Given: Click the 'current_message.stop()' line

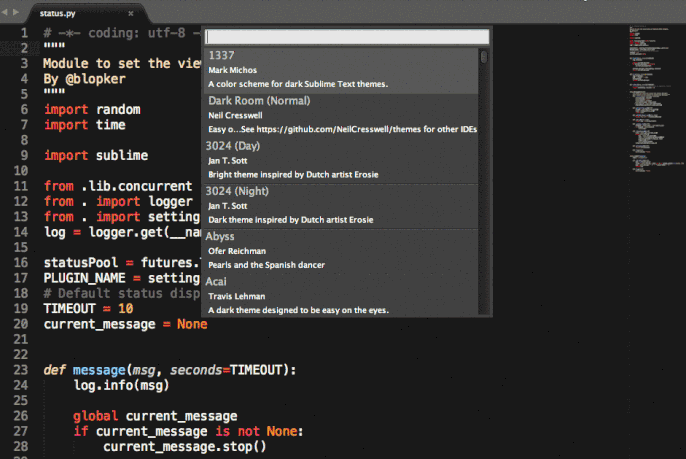Looking at the screenshot, I should coord(185,447).
